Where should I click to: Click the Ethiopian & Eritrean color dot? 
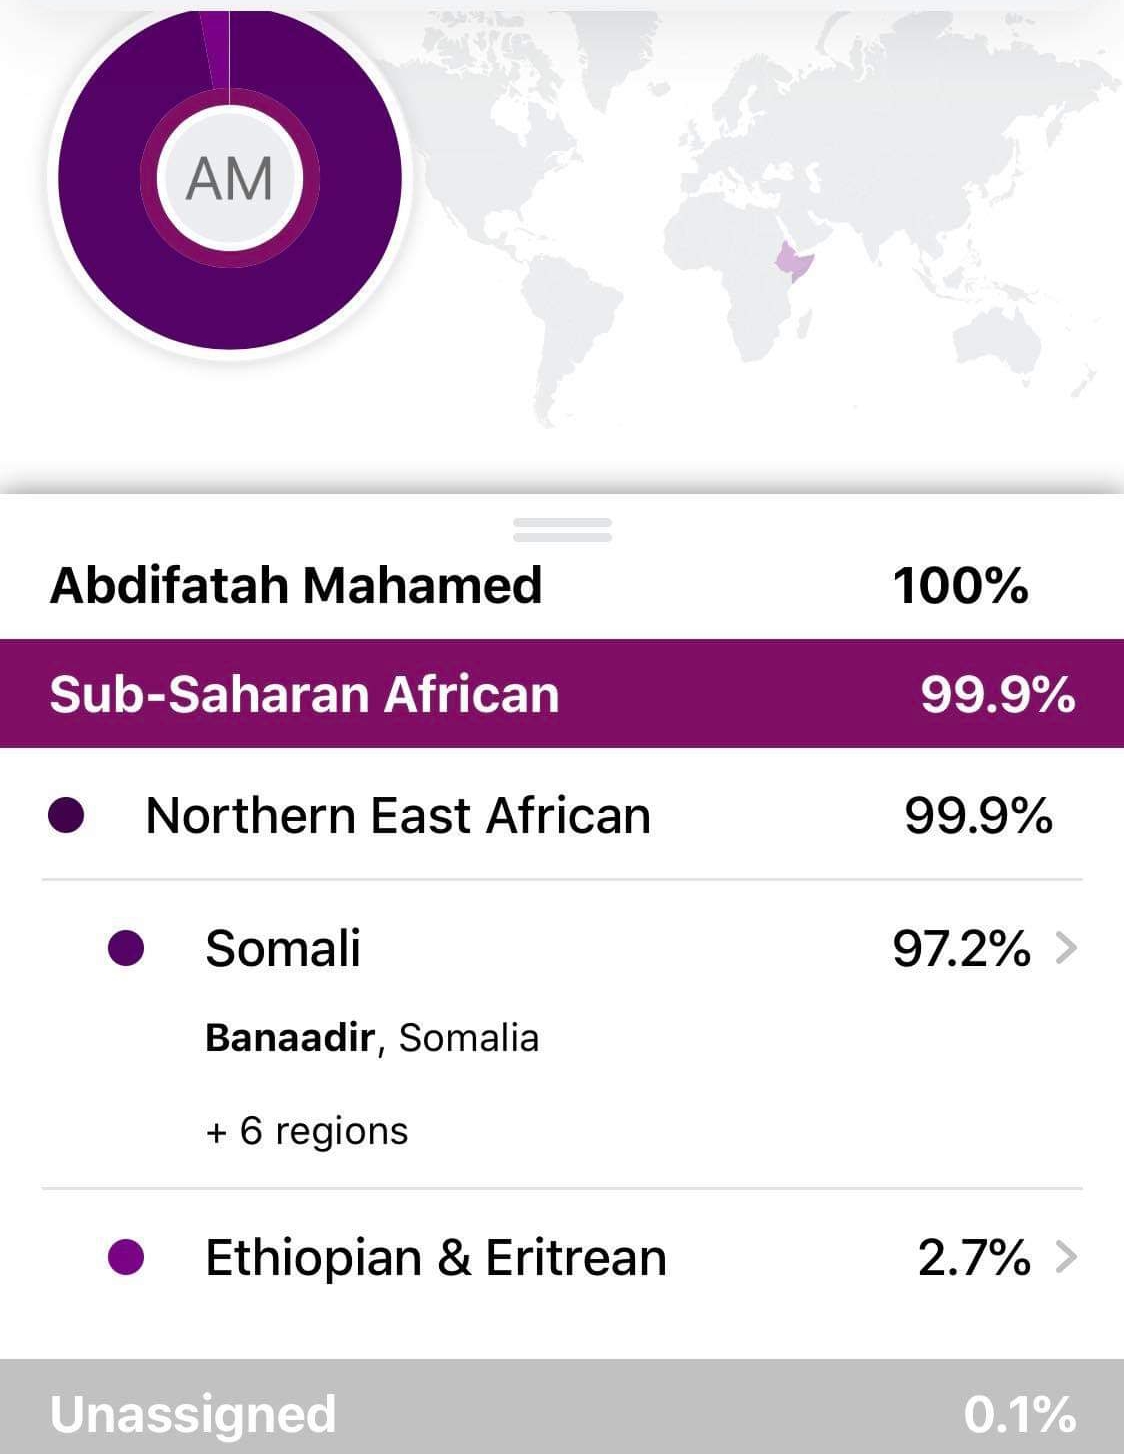click(126, 1257)
